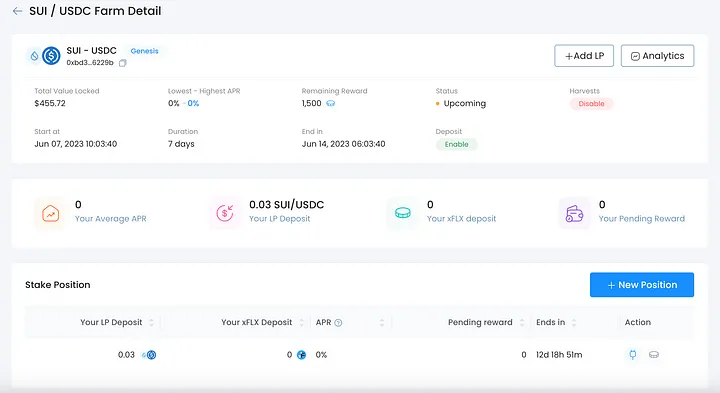This screenshot has height=393, width=720.
Task: Select the 0.03 SUI/USDC deposit value
Action: coord(287,204)
